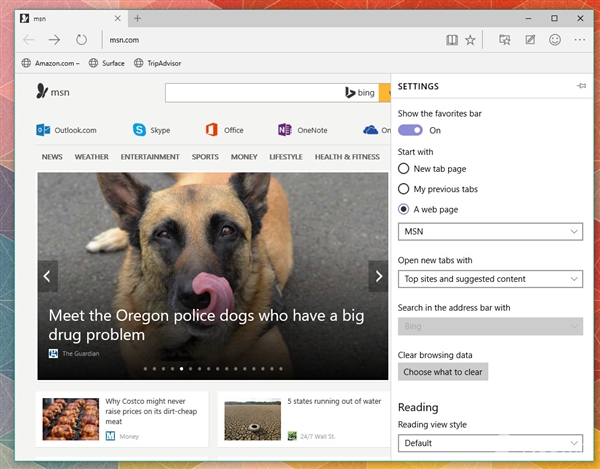Open a new tab with plus button
The width and height of the screenshot is (600, 469).
[137, 18]
